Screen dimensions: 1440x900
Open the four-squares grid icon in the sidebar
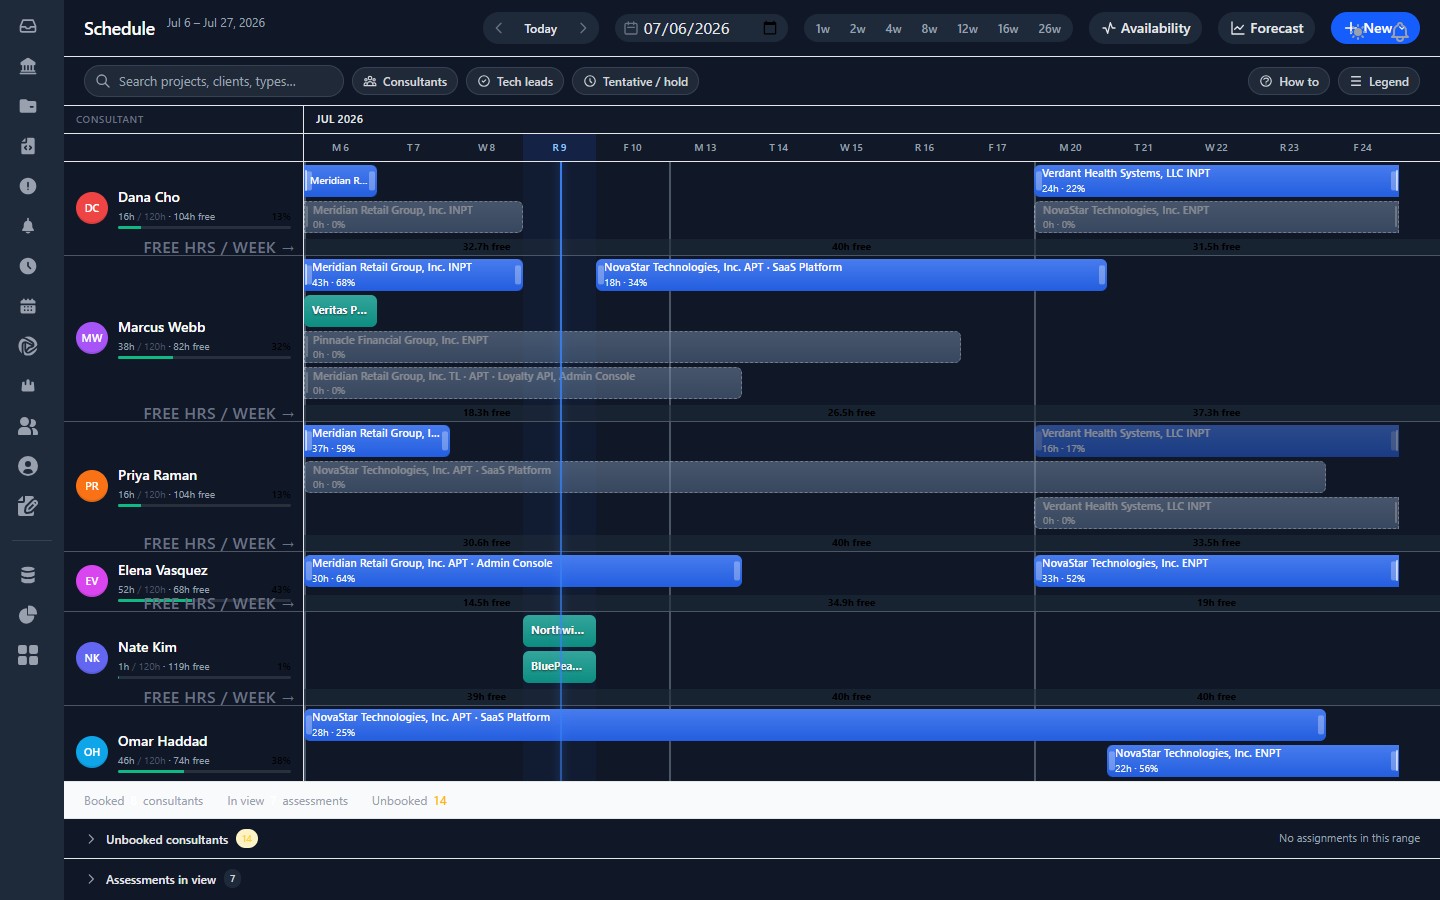click(x=28, y=655)
